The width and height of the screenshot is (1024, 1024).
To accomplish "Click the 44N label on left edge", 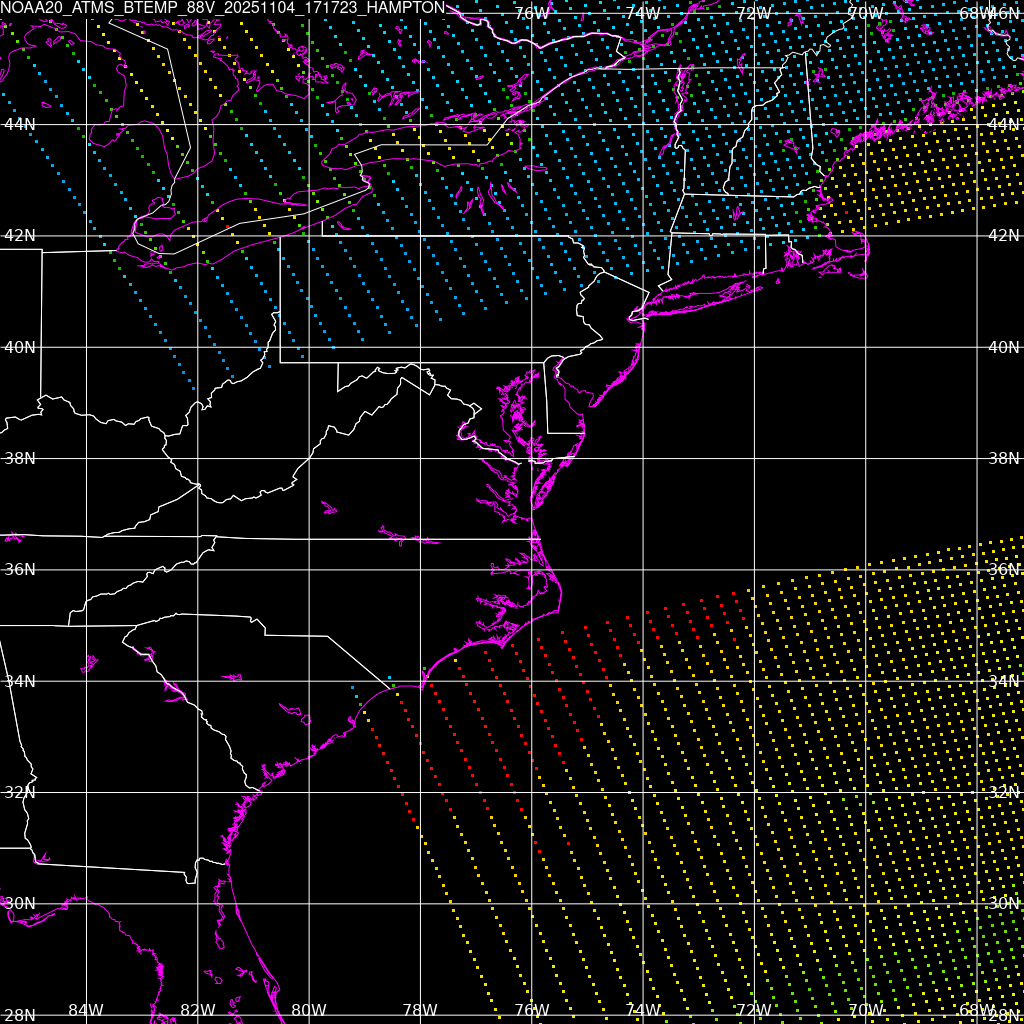I will [x=20, y=124].
